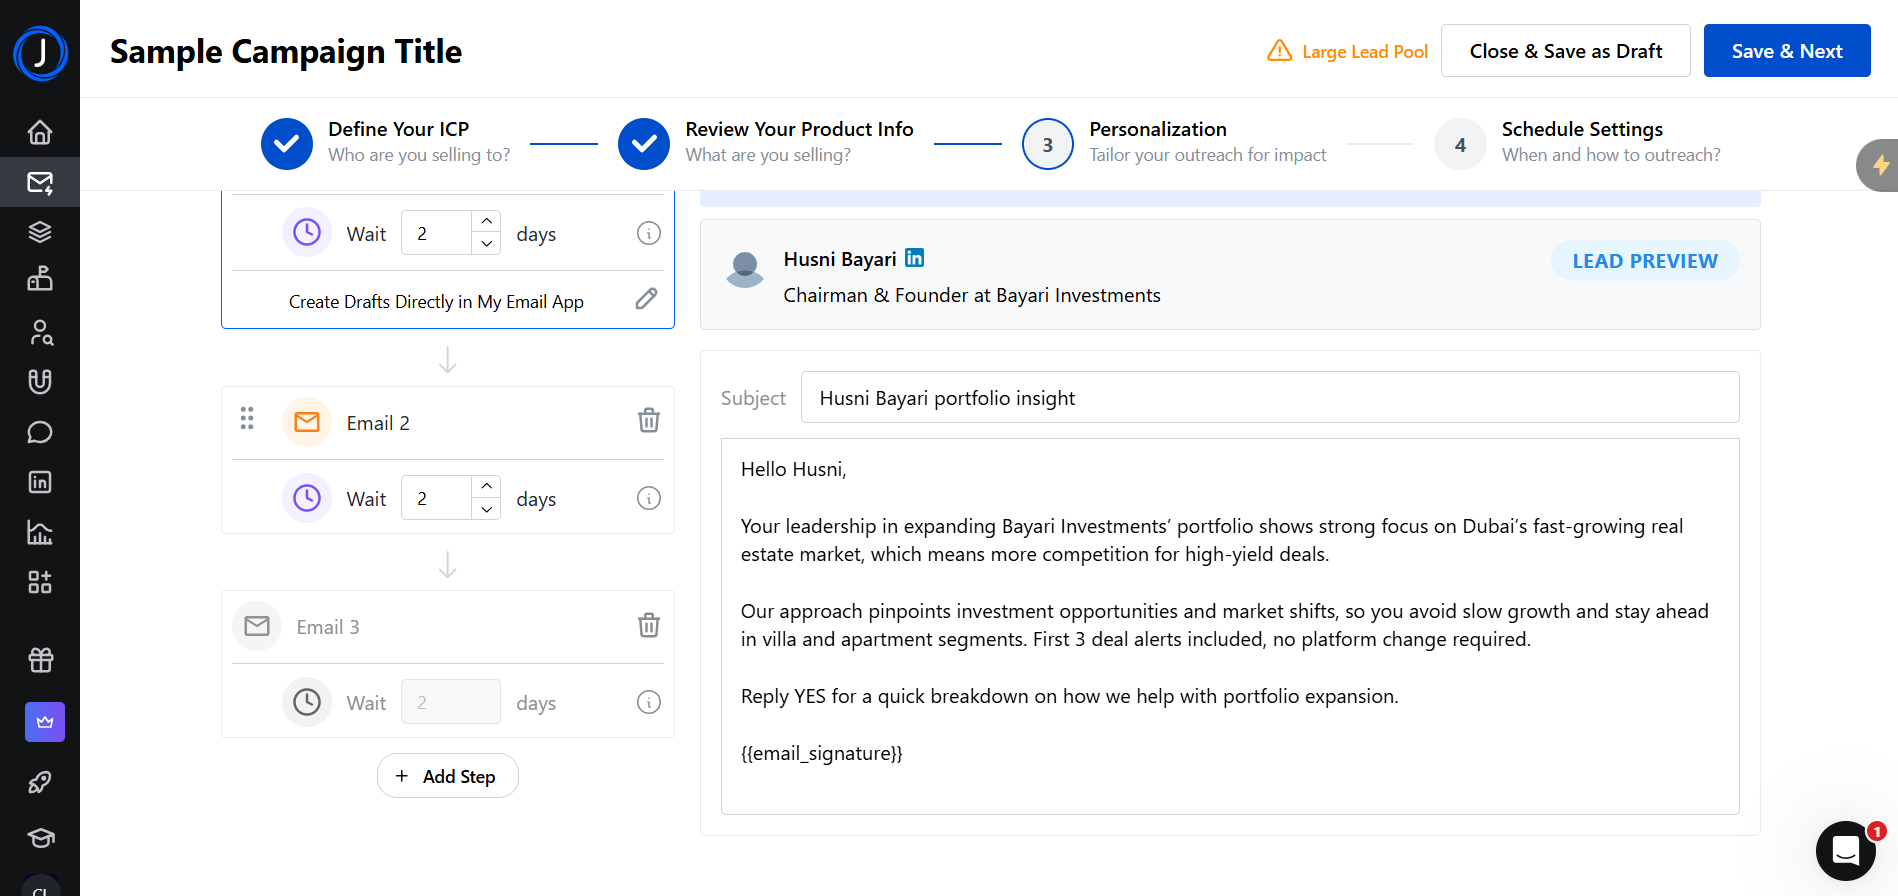1898x896 pixels.
Task: Click Close & Save as Draft
Action: point(1565,51)
